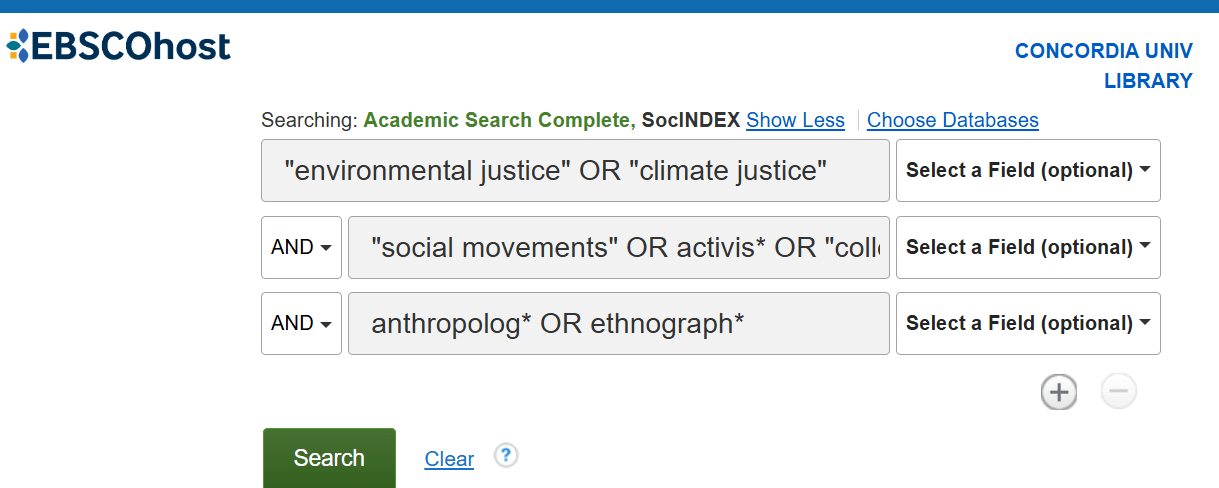Open the Choose Databases link

(x=953, y=120)
